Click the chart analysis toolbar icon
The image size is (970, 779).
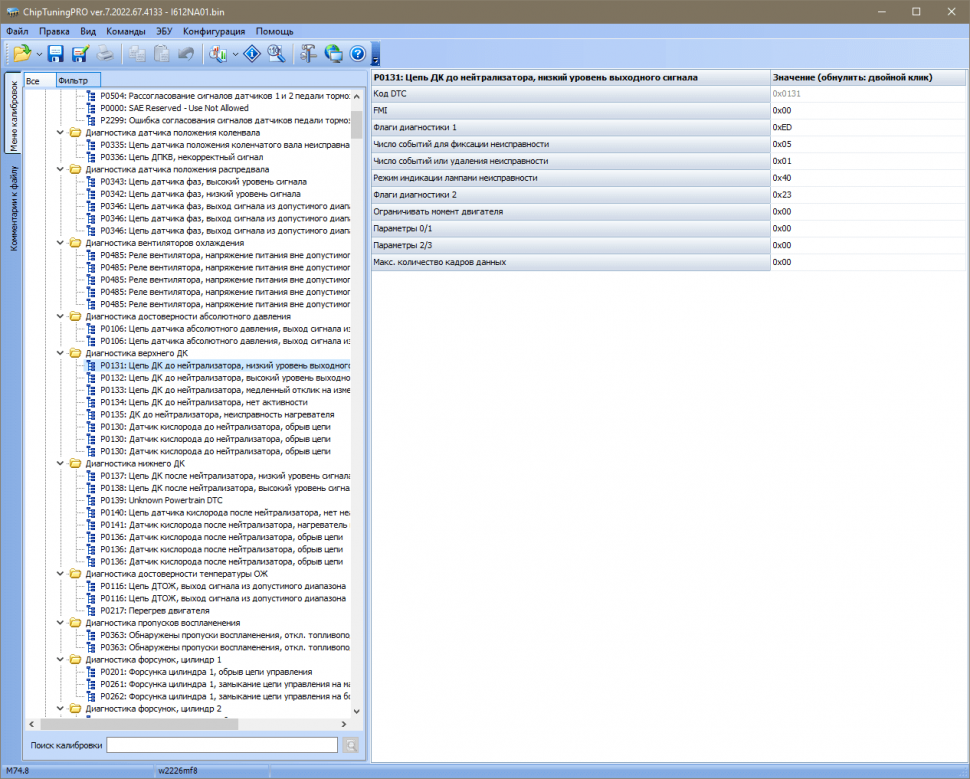[x=219, y=54]
